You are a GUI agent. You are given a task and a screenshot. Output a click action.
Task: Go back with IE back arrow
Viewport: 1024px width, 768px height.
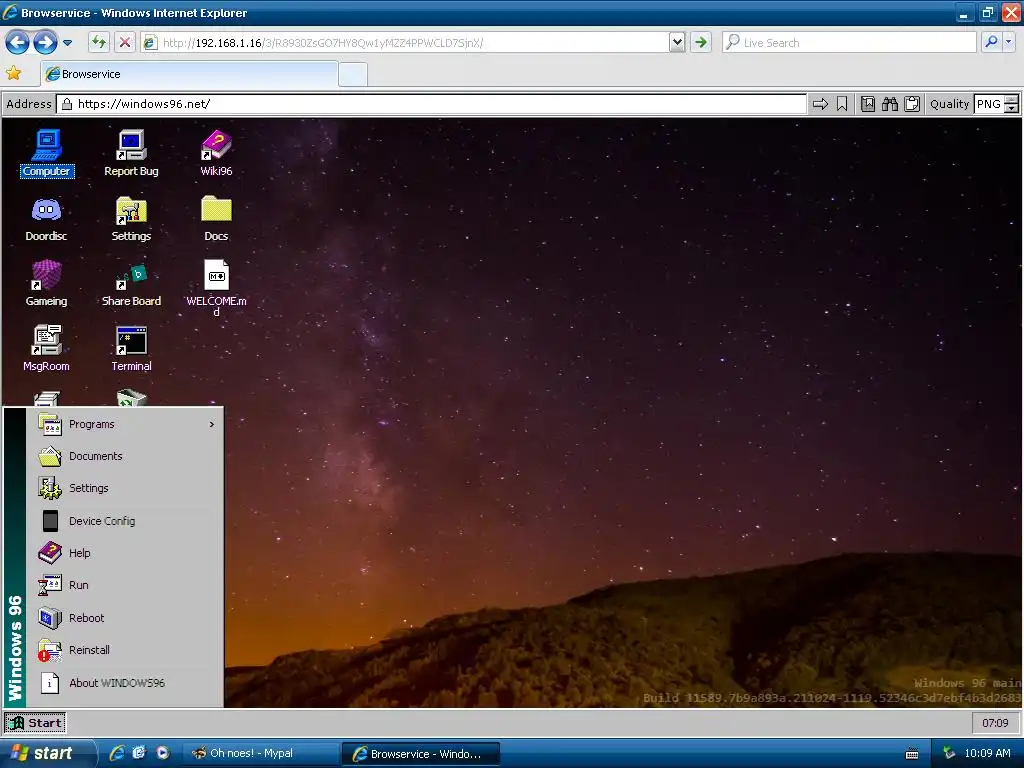tap(18, 43)
